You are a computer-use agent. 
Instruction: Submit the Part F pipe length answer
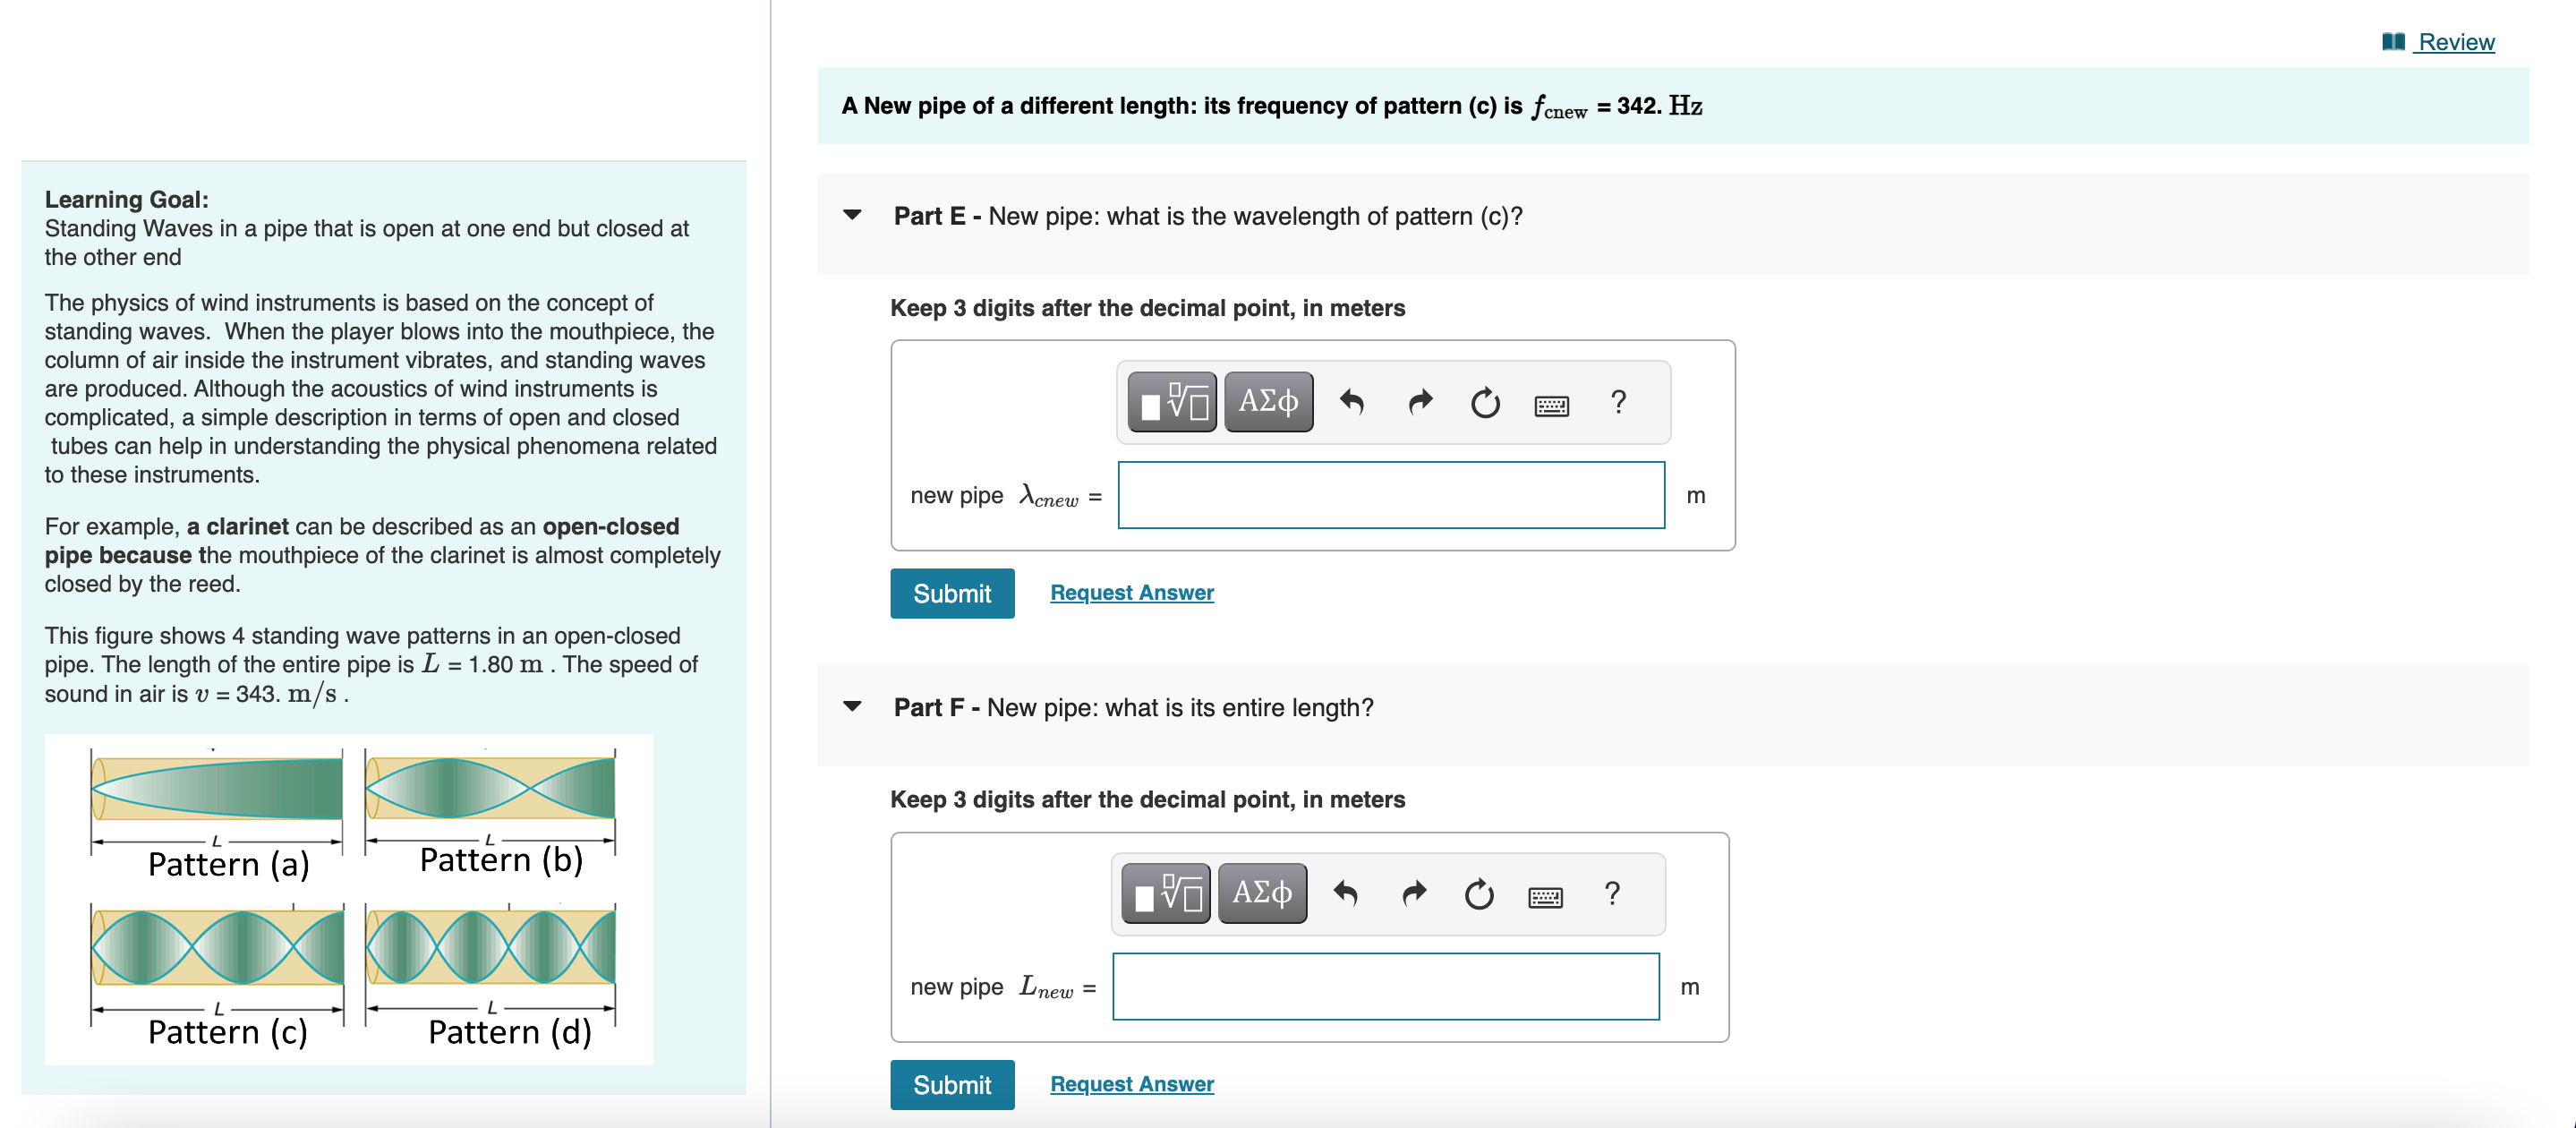click(951, 1084)
